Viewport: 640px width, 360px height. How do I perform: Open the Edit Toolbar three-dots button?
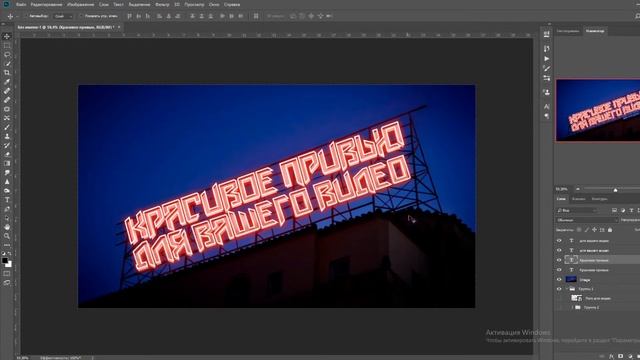(7, 245)
